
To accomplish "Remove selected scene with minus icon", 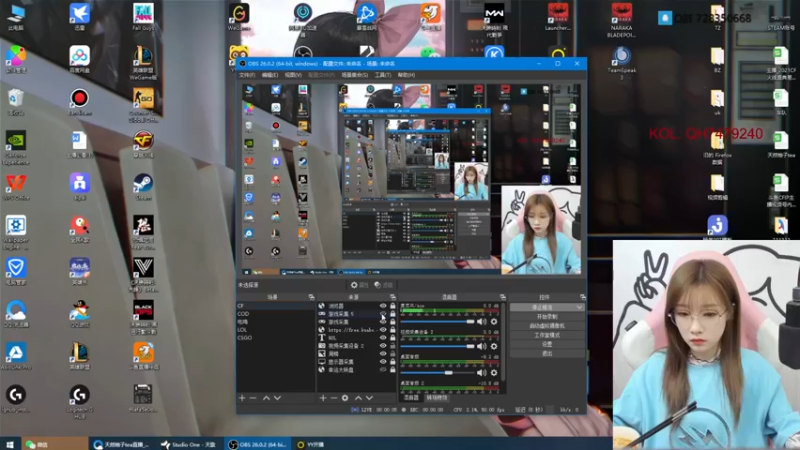I will (x=253, y=398).
